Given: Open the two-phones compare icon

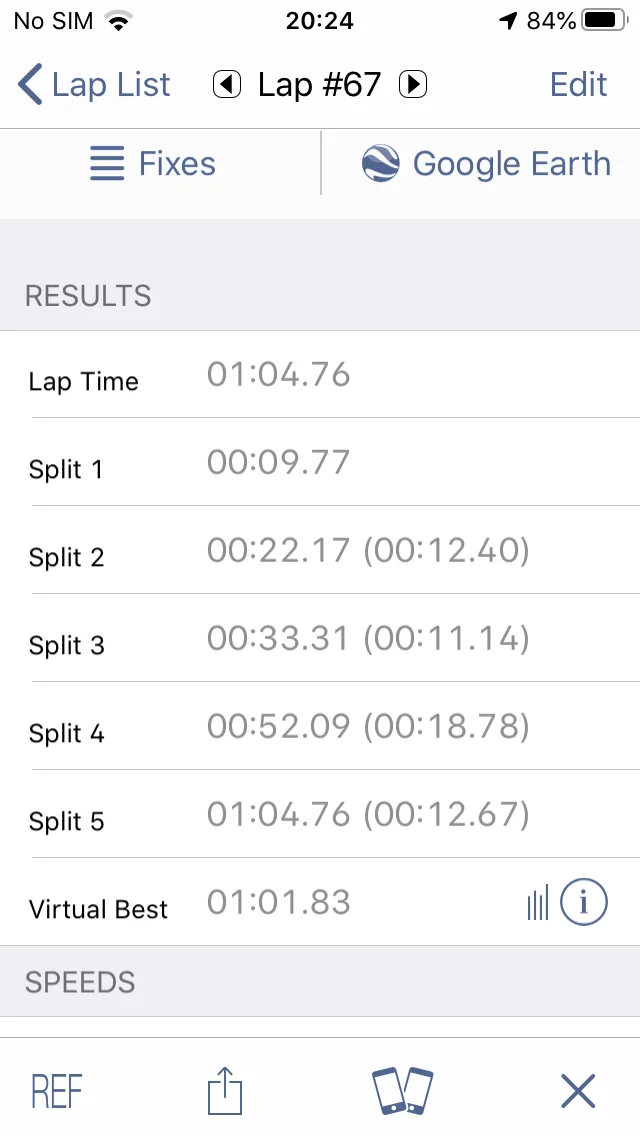Looking at the screenshot, I should point(402,1090).
